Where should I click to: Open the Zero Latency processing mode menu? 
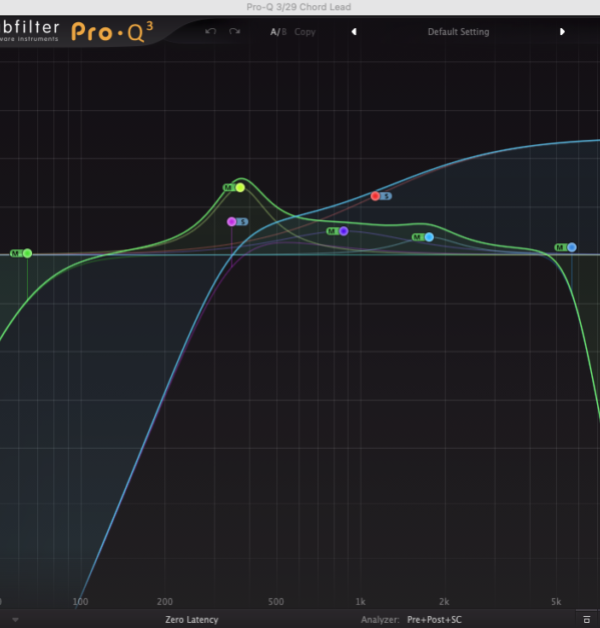[193, 620]
